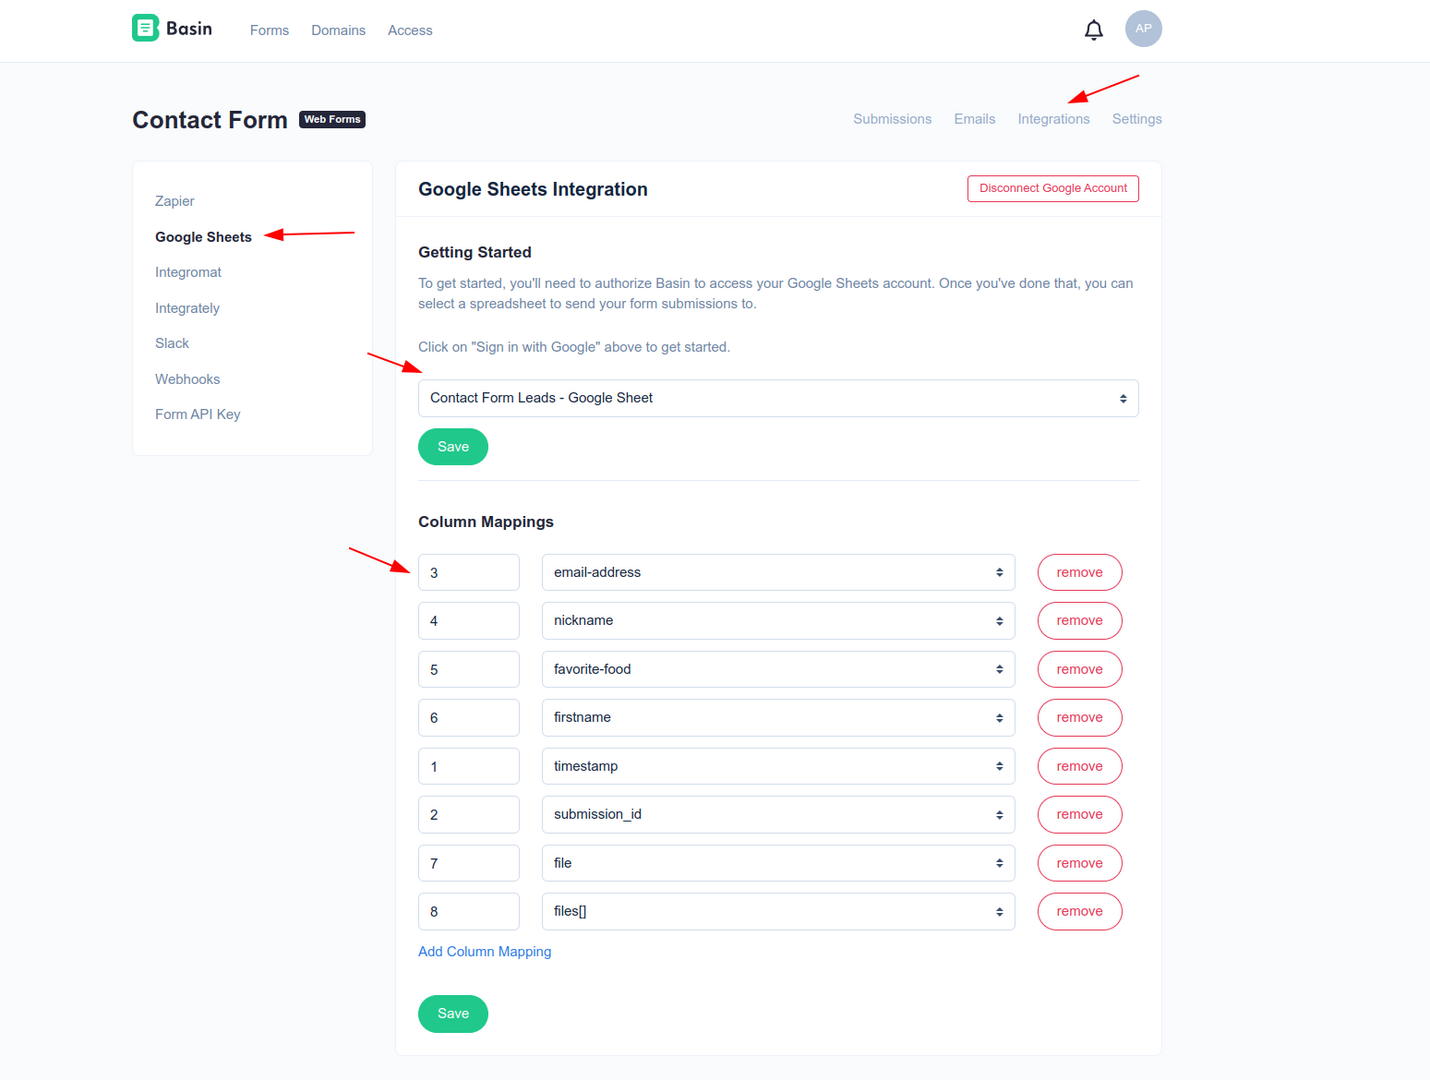The width and height of the screenshot is (1430, 1080).
Task: Open the files[] mapping dropdown
Action: pos(778,911)
